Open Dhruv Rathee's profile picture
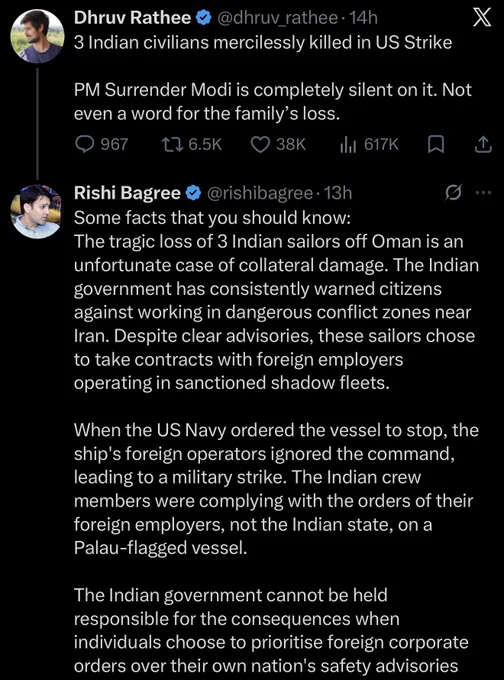Screen dimensions: 504x680 37,36
